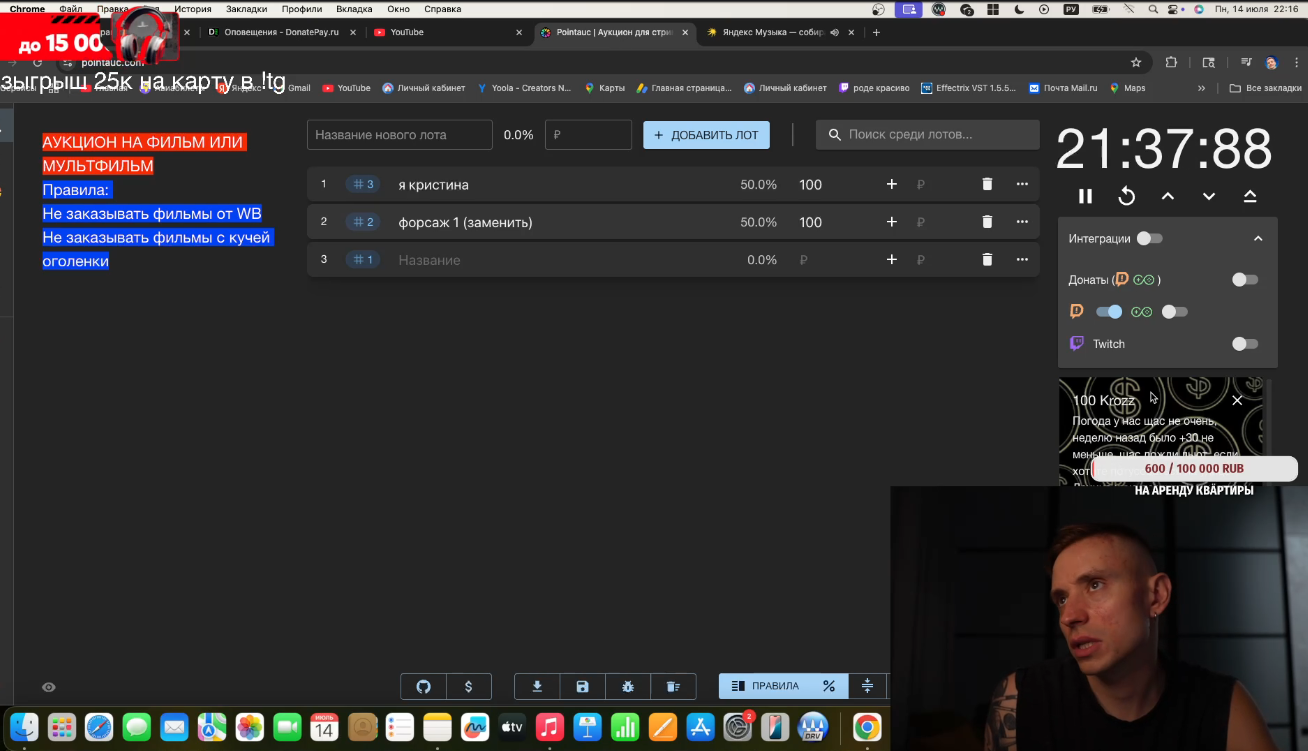The width and height of the screenshot is (1308, 751).
Task: Open the Effectrix VST bookmark
Action: 968,88
